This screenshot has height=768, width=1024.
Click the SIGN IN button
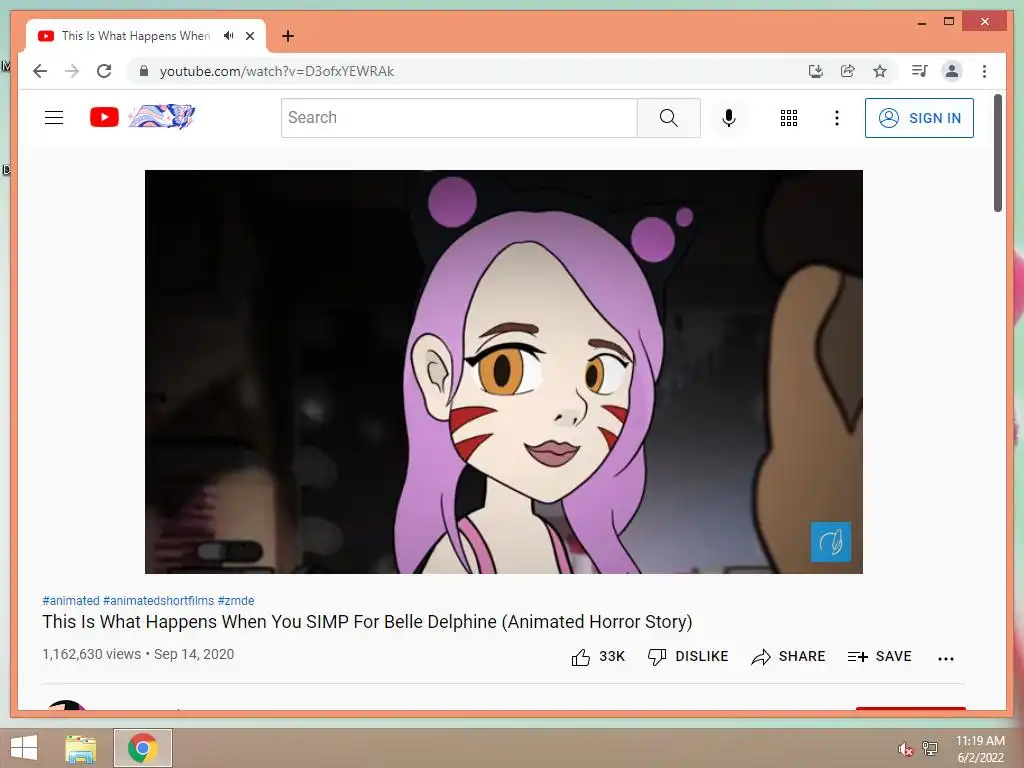(x=919, y=118)
